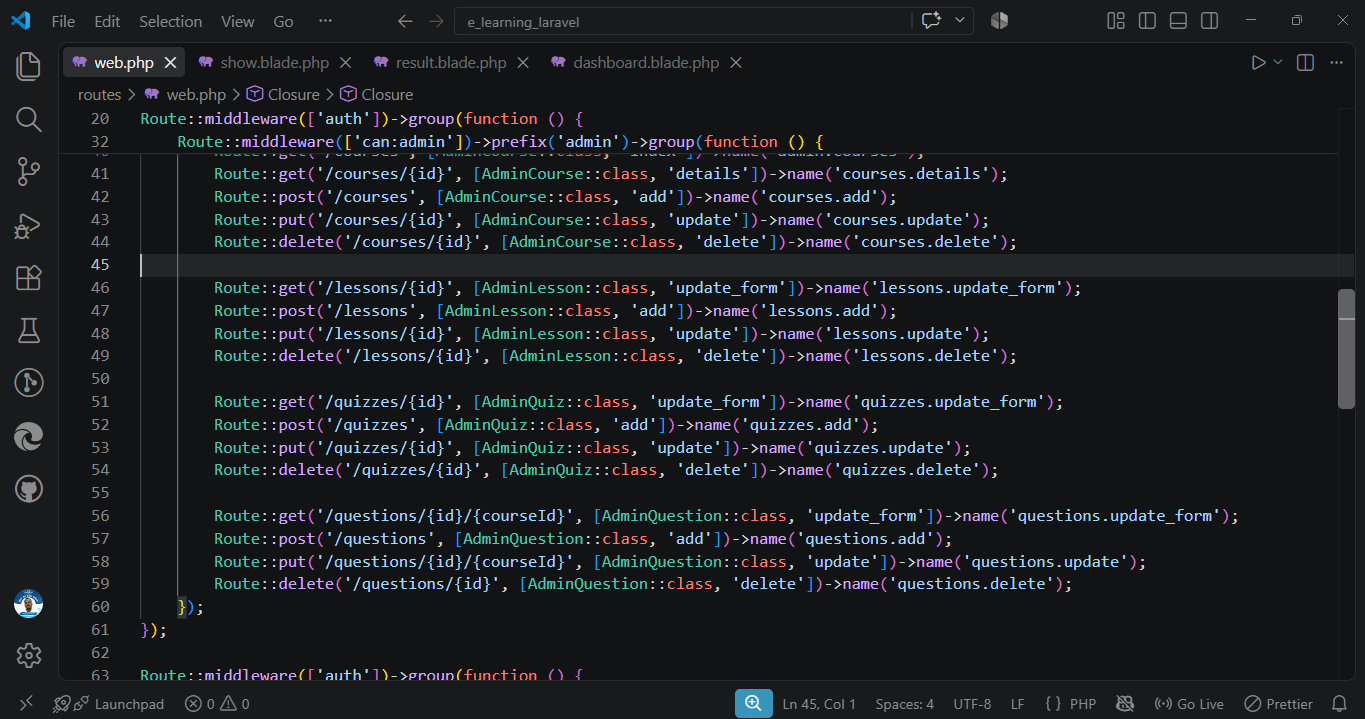Open the Selection menu
The image size is (1365, 719).
click(170, 21)
